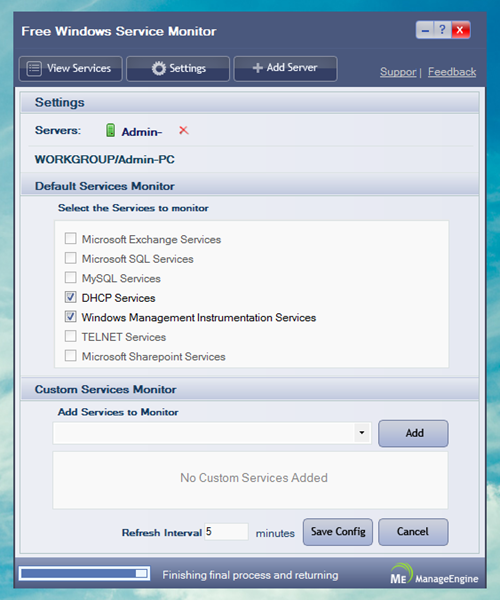Image resolution: width=500 pixels, height=600 pixels.
Task: Enable Microsoft Exchange Services checkbox
Action: coord(70,238)
